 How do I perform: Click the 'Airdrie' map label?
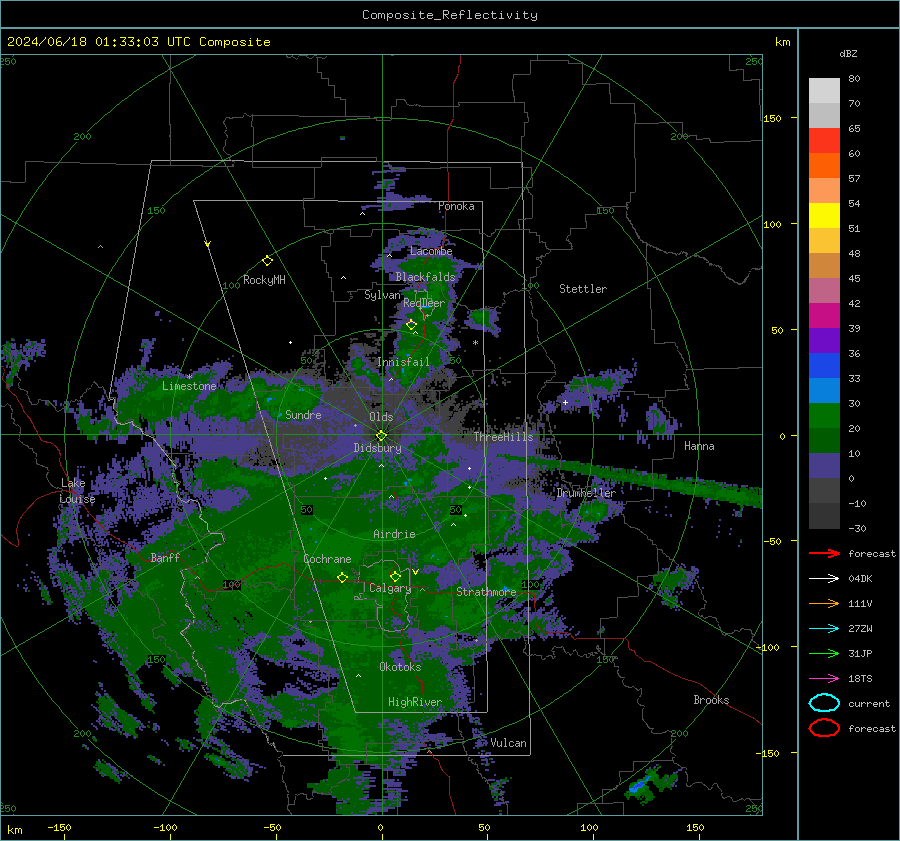[x=394, y=534]
